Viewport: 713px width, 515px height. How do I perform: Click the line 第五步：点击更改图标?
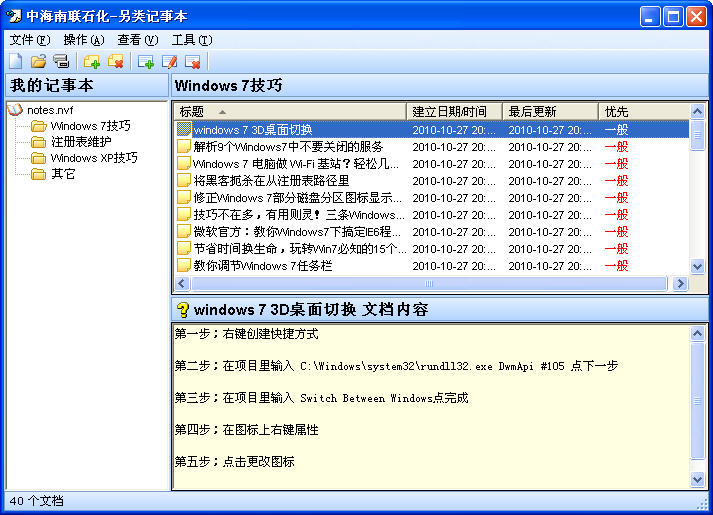coord(235,462)
